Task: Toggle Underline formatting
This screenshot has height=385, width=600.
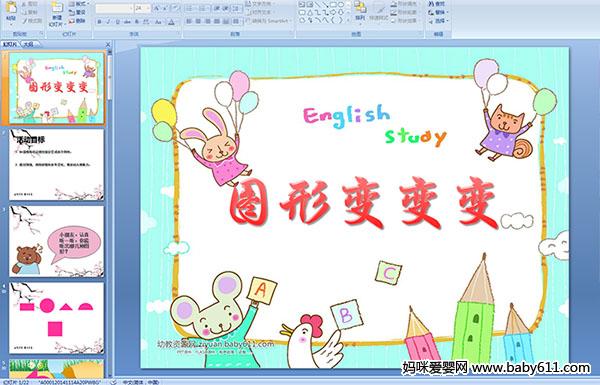Action: coord(117,22)
